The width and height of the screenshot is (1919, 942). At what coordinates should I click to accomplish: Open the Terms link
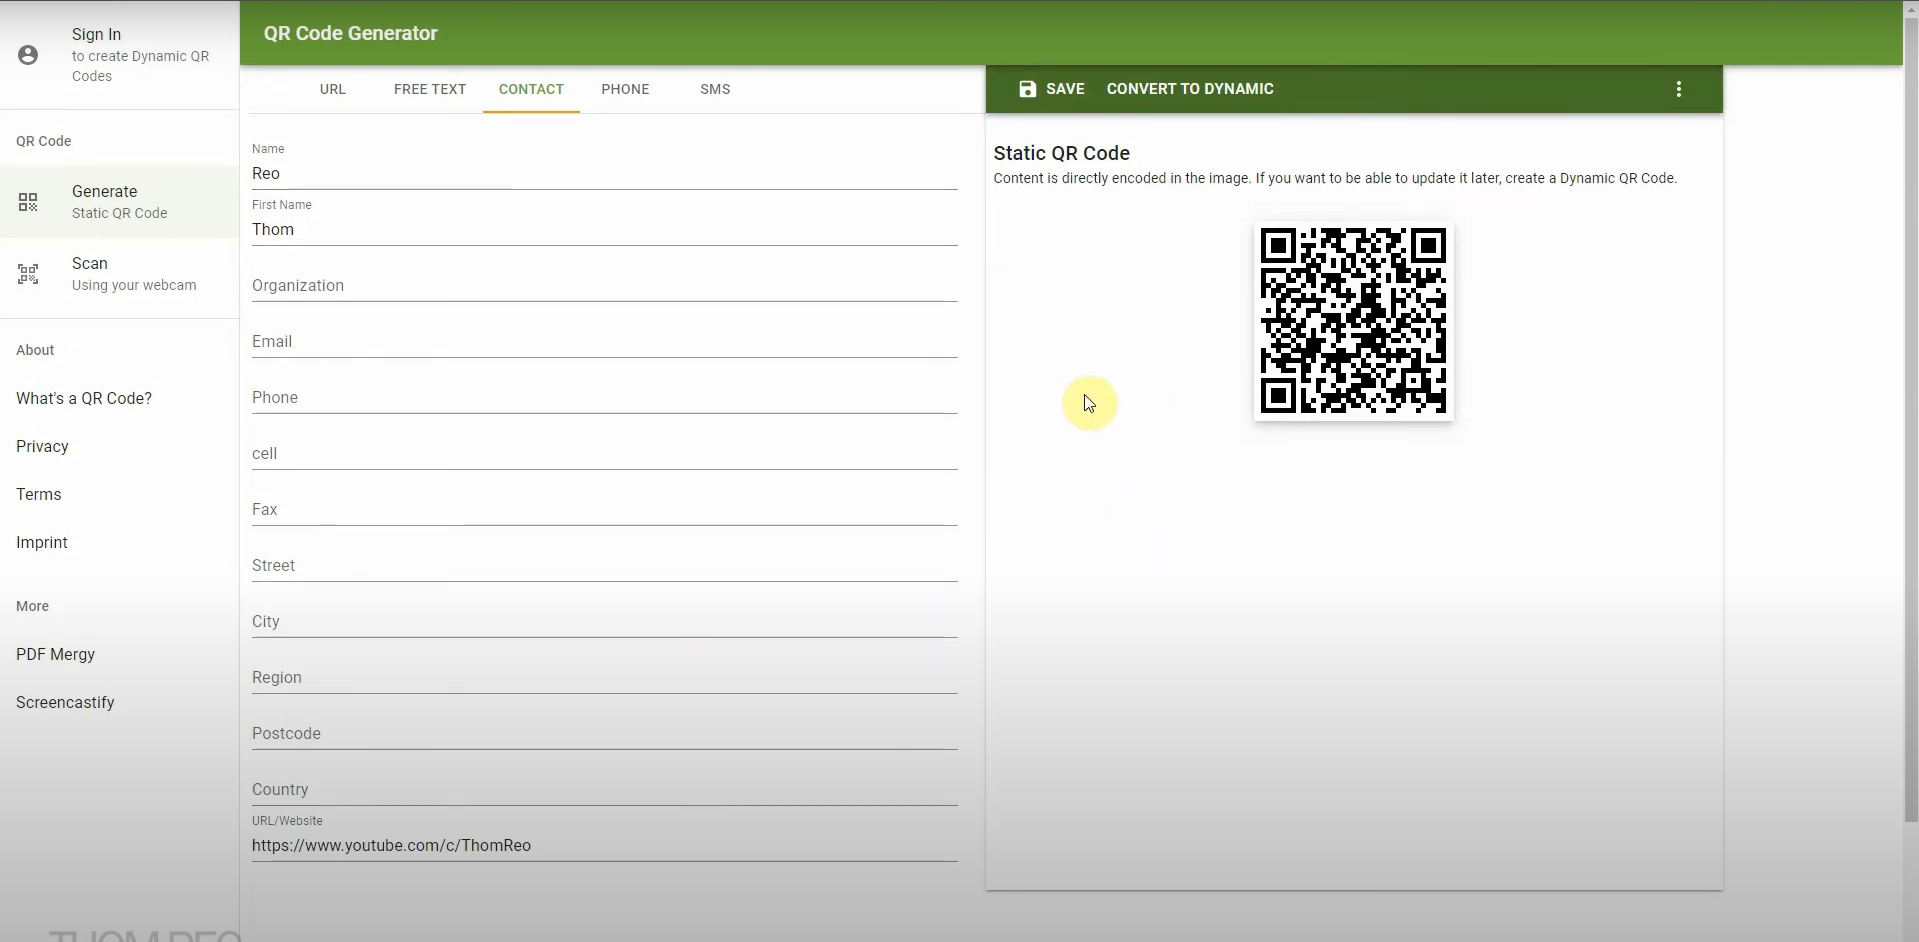(x=39, y=494)
